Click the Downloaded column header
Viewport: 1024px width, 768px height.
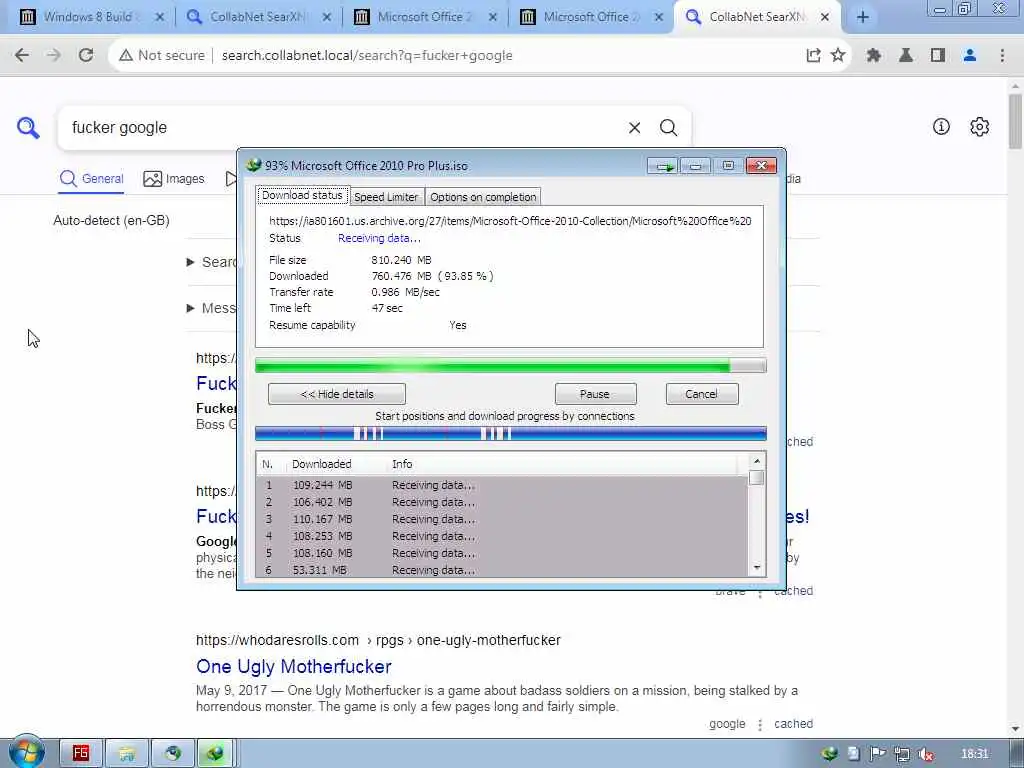(321, 464)
